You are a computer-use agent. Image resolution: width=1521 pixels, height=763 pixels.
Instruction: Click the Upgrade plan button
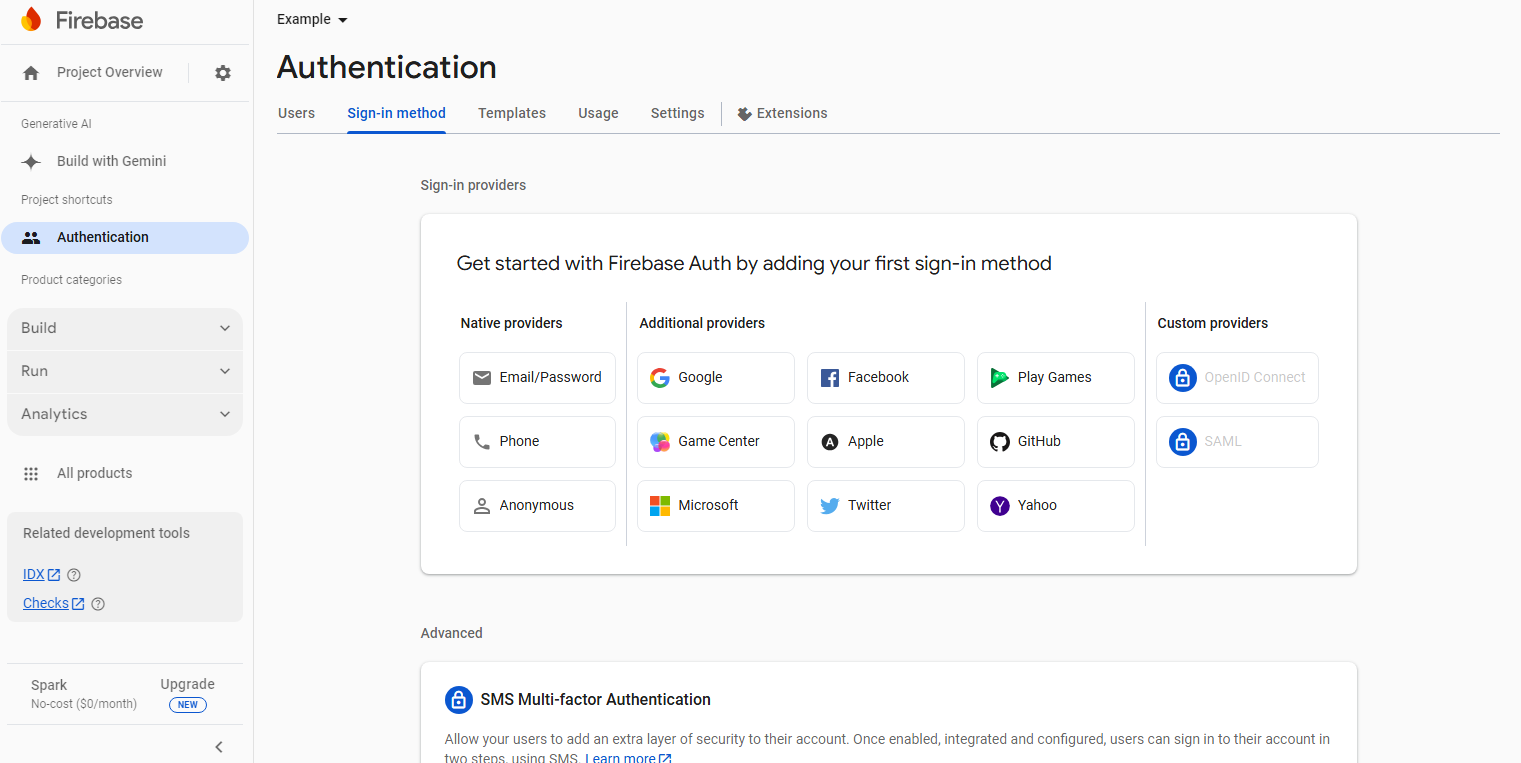coord(187,685)
